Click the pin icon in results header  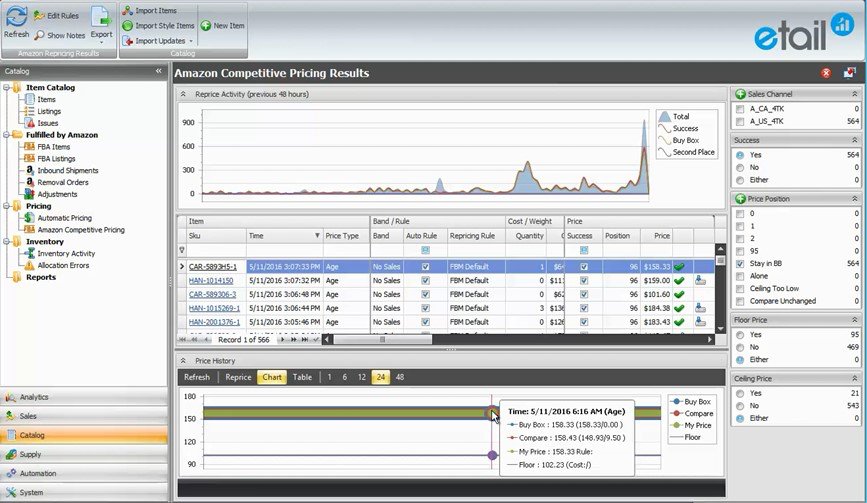pos(849,73)
